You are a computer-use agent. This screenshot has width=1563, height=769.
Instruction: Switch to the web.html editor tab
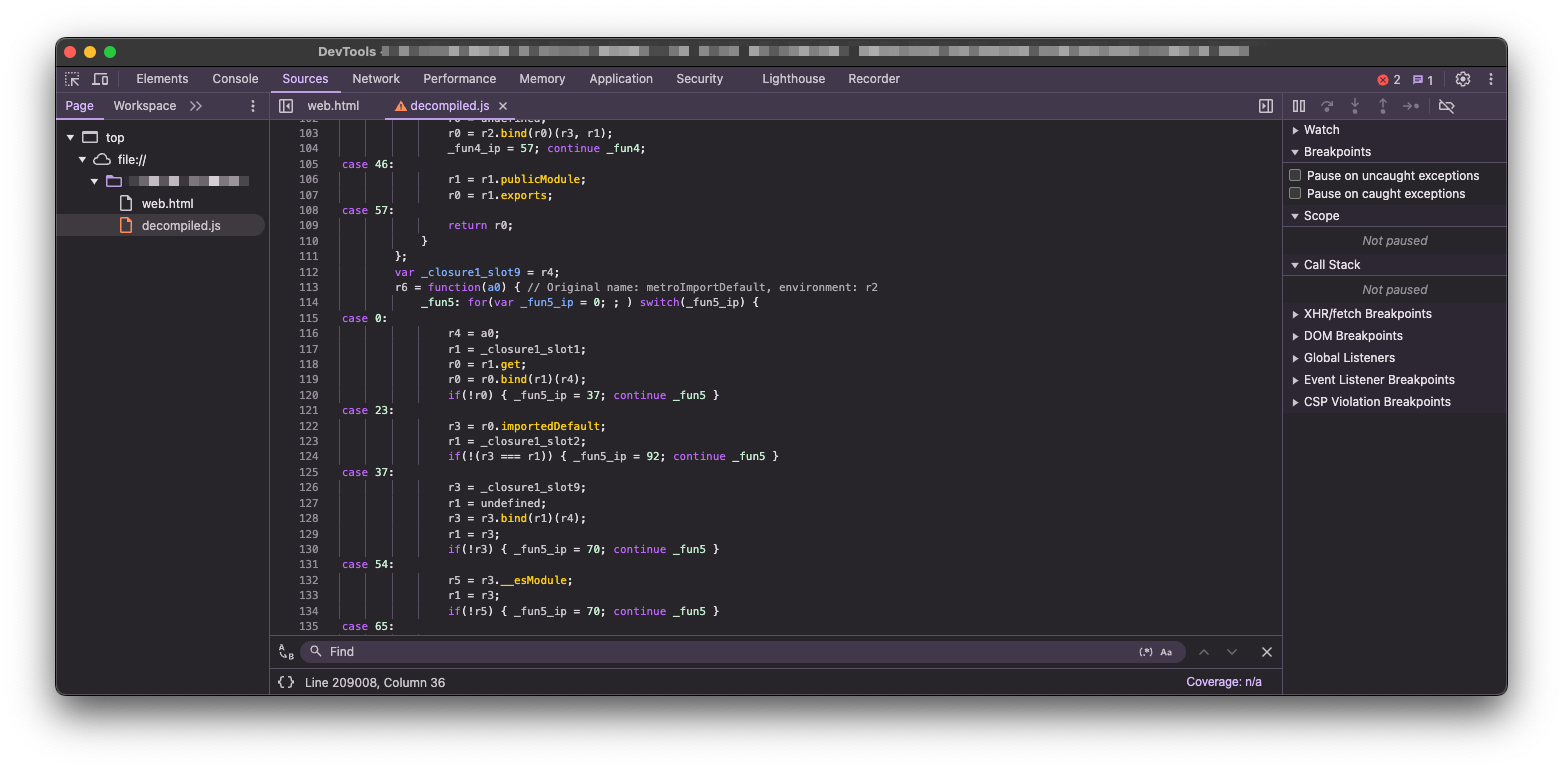333,106
